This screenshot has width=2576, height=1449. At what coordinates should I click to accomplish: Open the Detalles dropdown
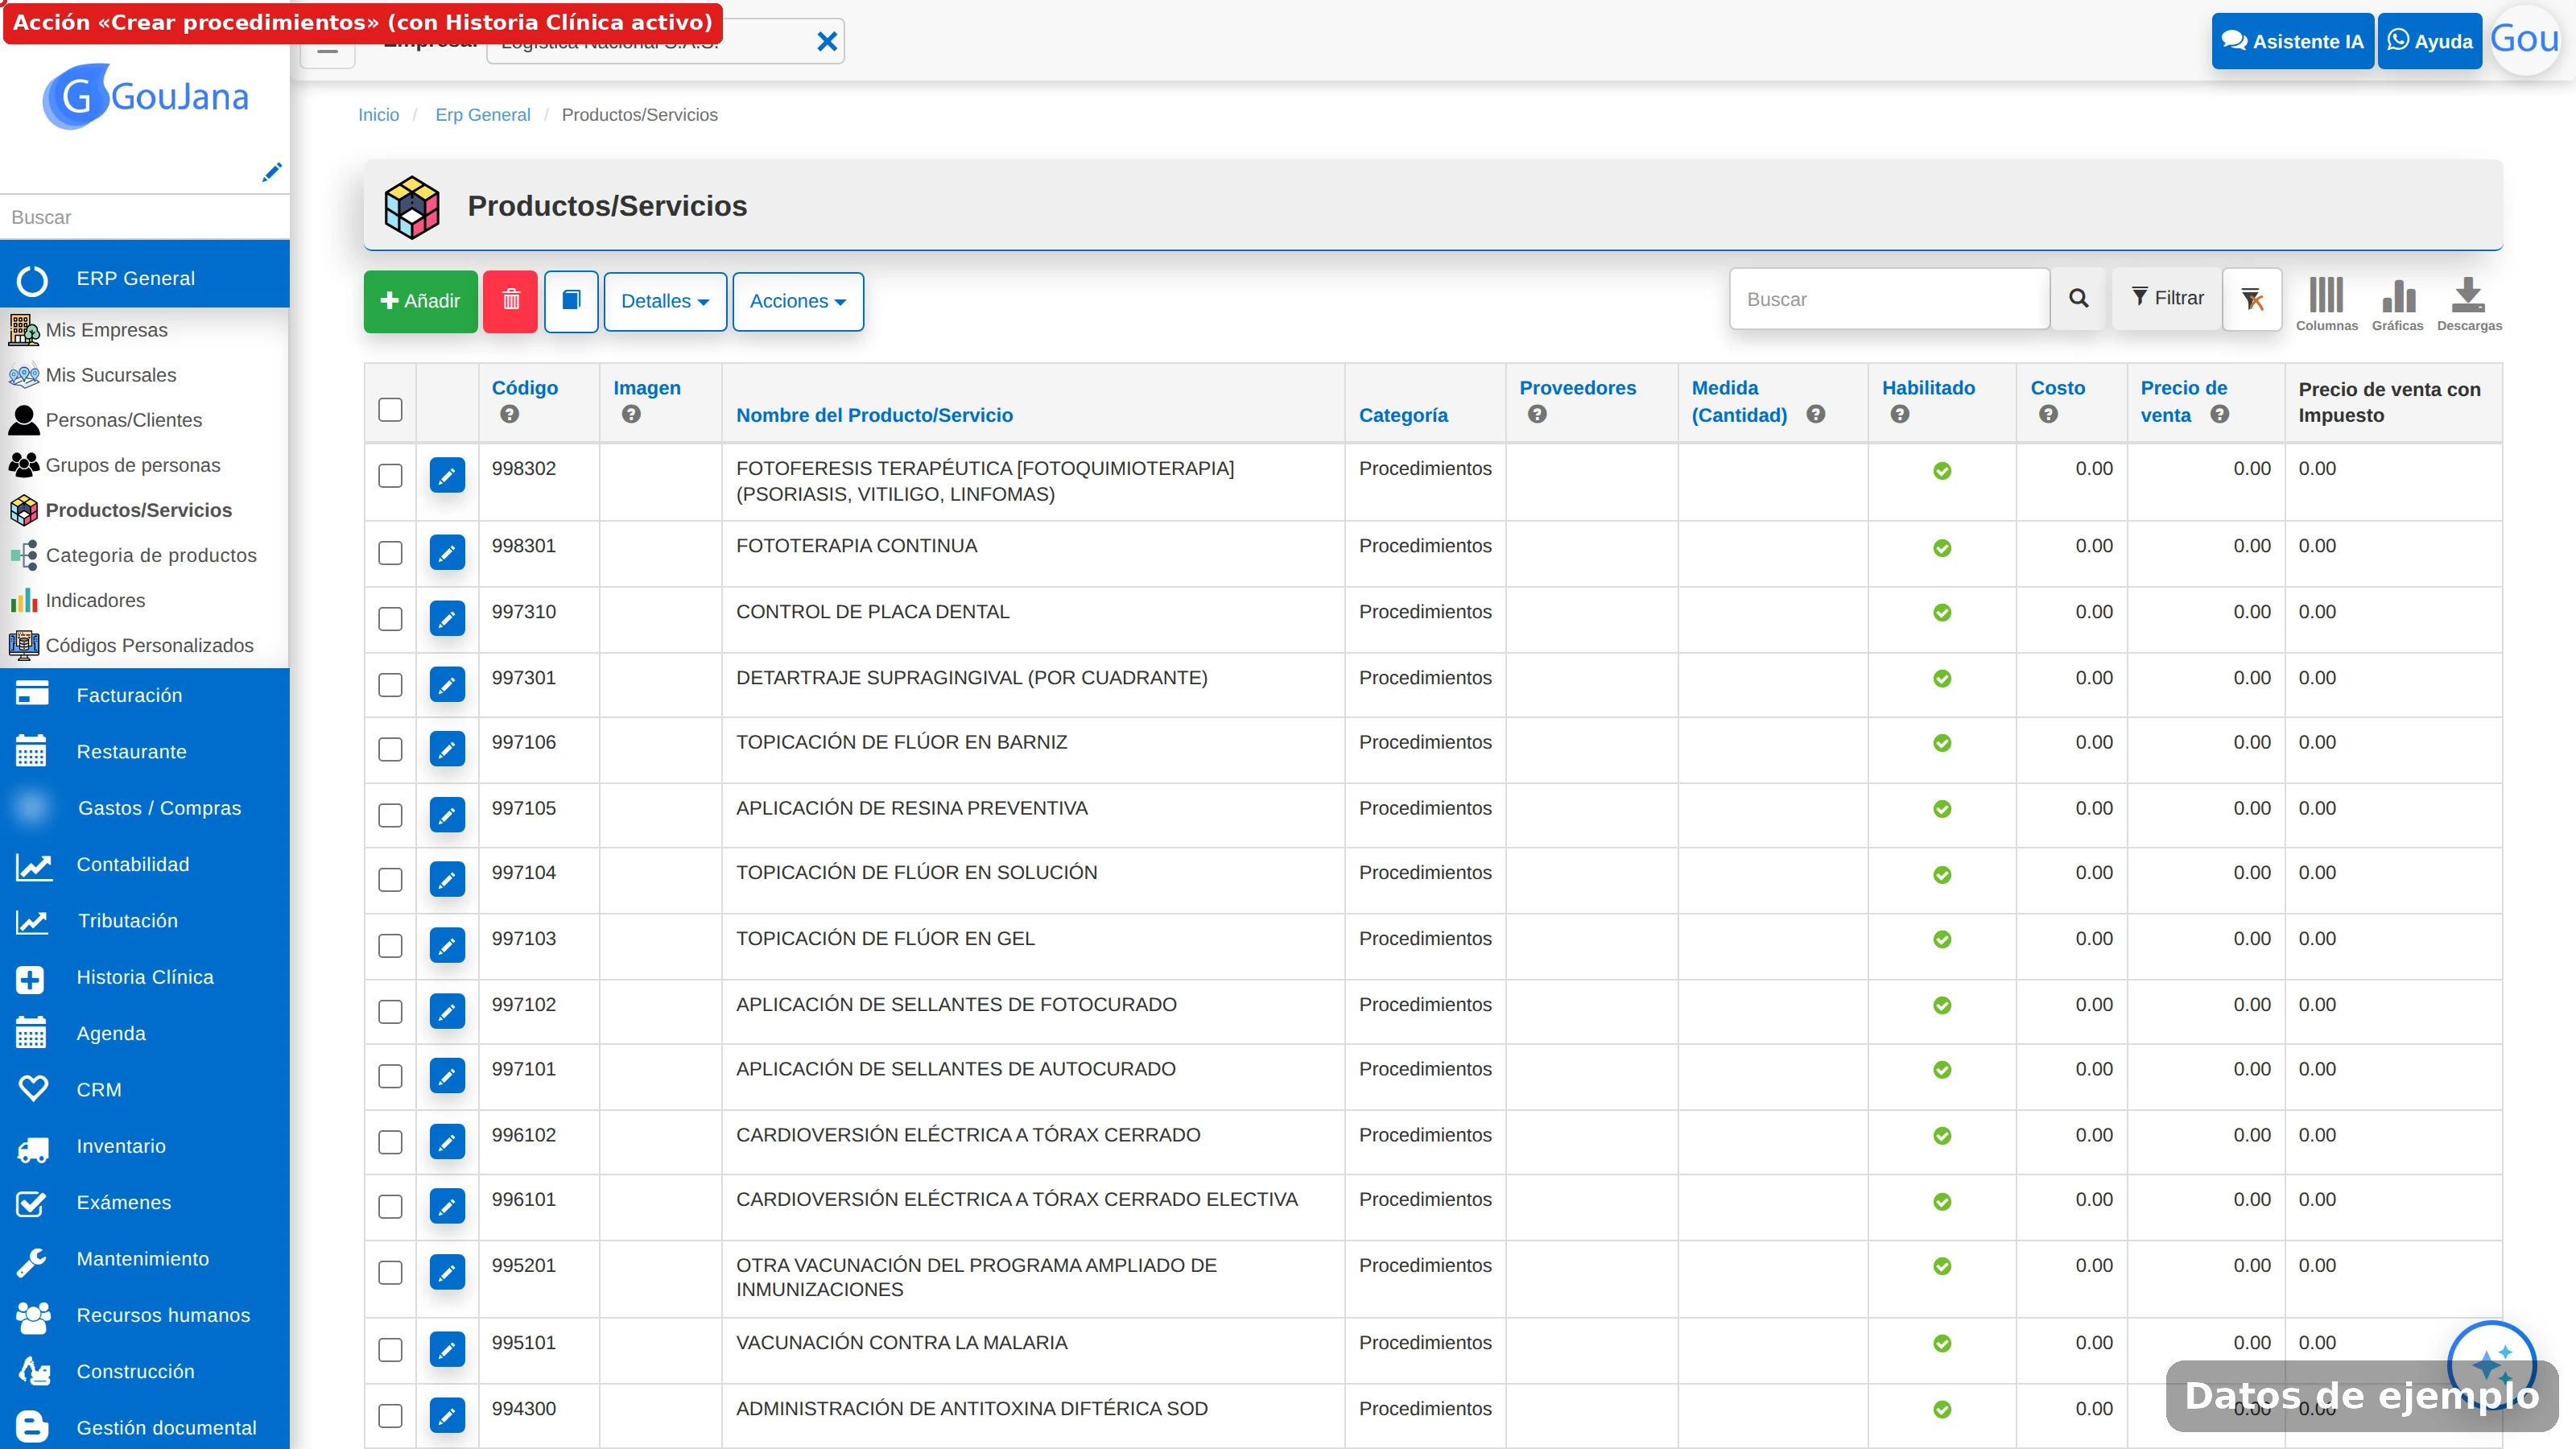(665, 301)
